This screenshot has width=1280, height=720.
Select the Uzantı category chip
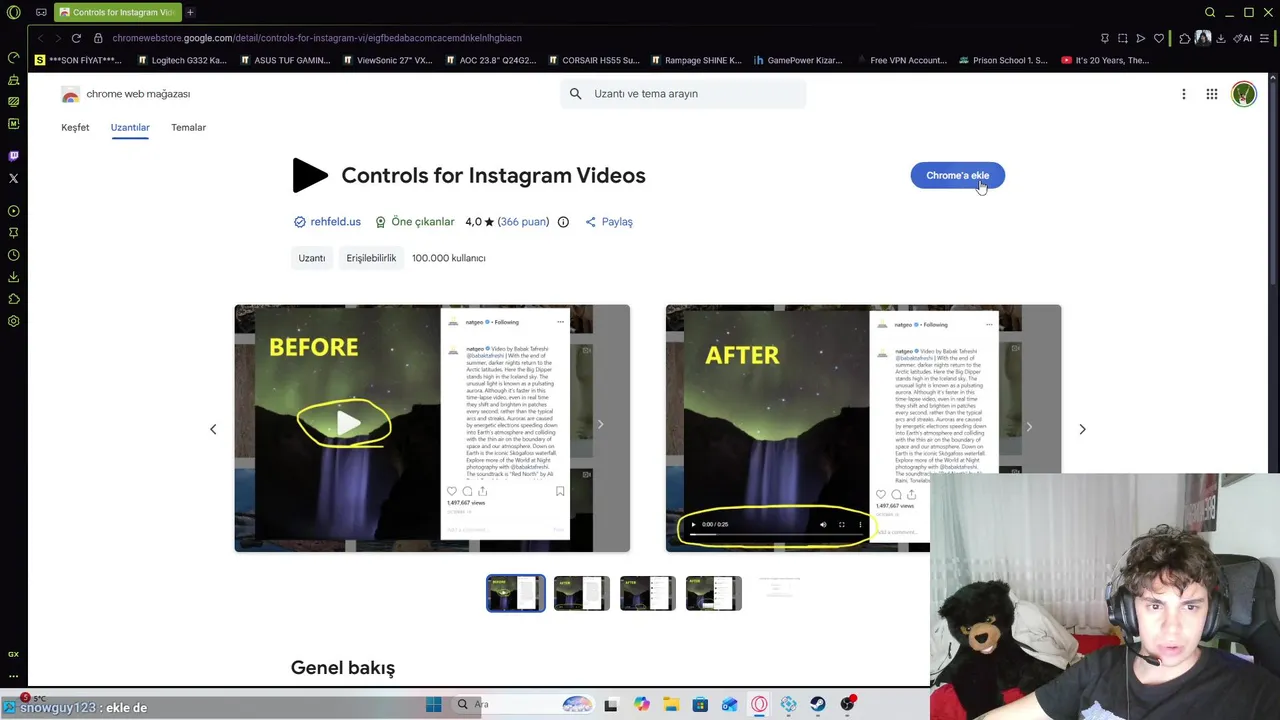pyautogui.click(x=312, y=258)
